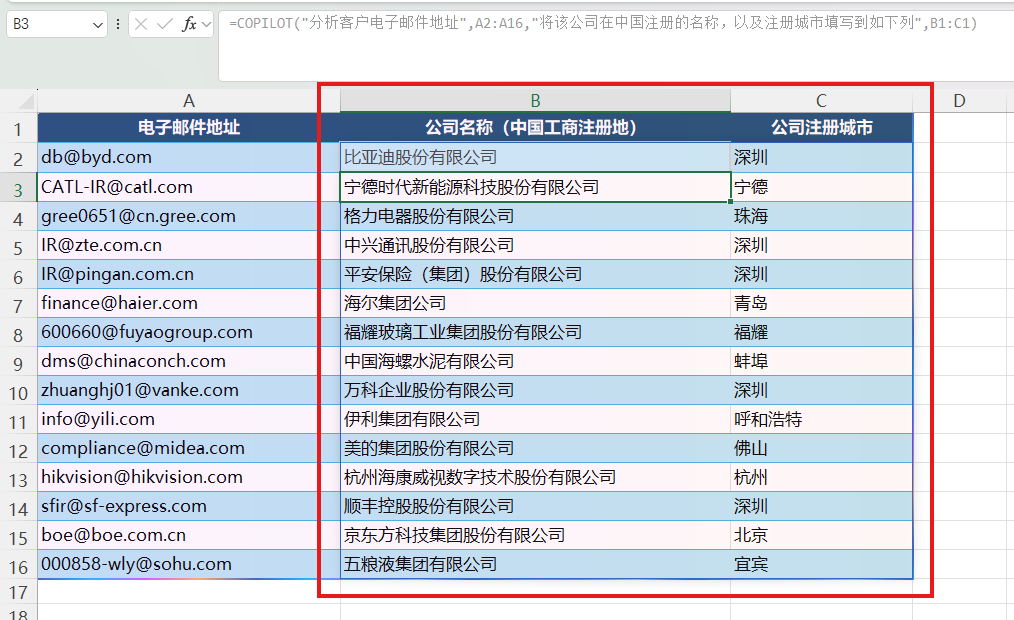Image resolution: width=1014 pixels, height=620 pixels.
Task: Select cell 格力电器股份有限公司
Action: [535, 216]
